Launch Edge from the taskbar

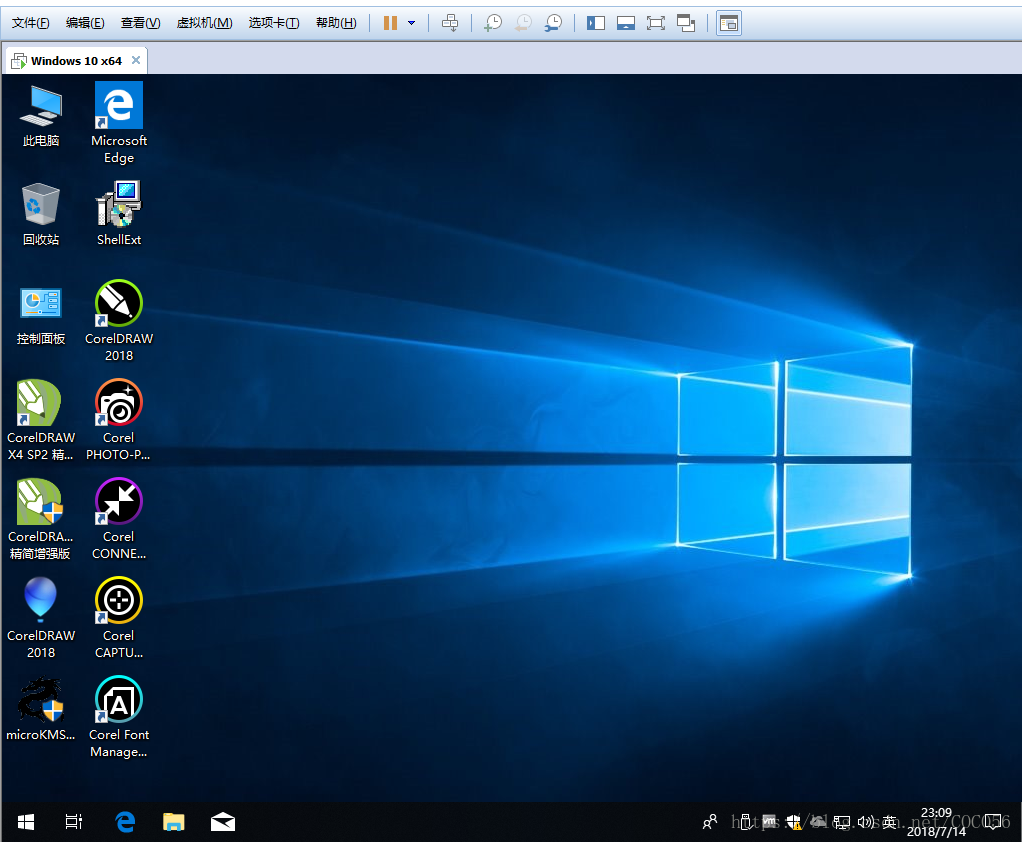click(x=124, y=822)
